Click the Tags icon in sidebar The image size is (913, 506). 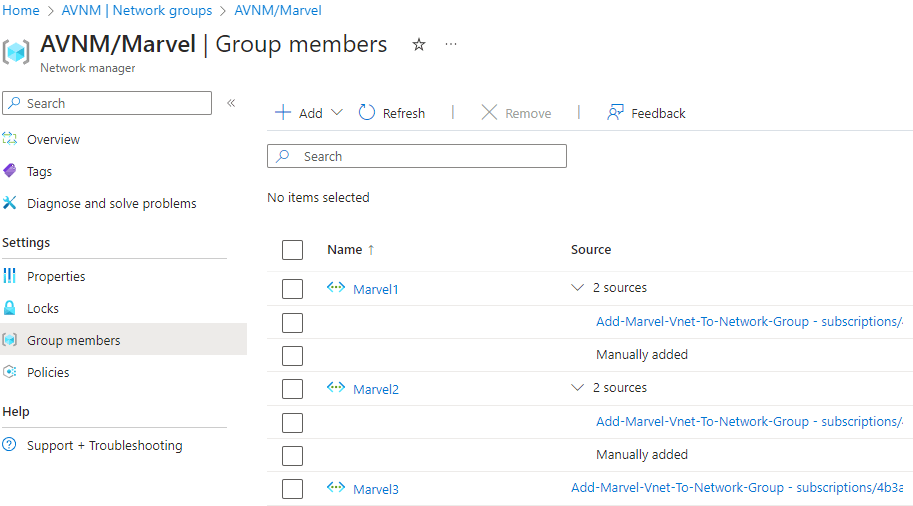coord(10,171)
